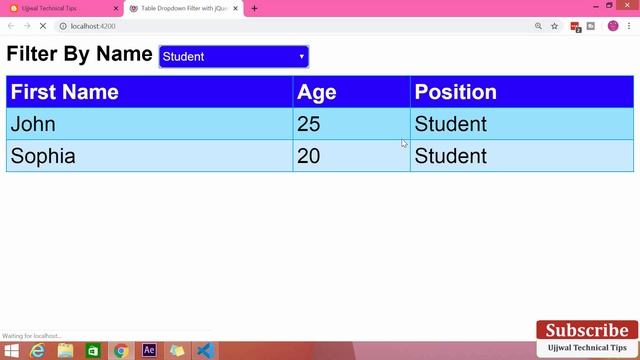The width and height of the screenshot is (640, 360).
Task: Restore down the browser window
Action: coord(609,5)
